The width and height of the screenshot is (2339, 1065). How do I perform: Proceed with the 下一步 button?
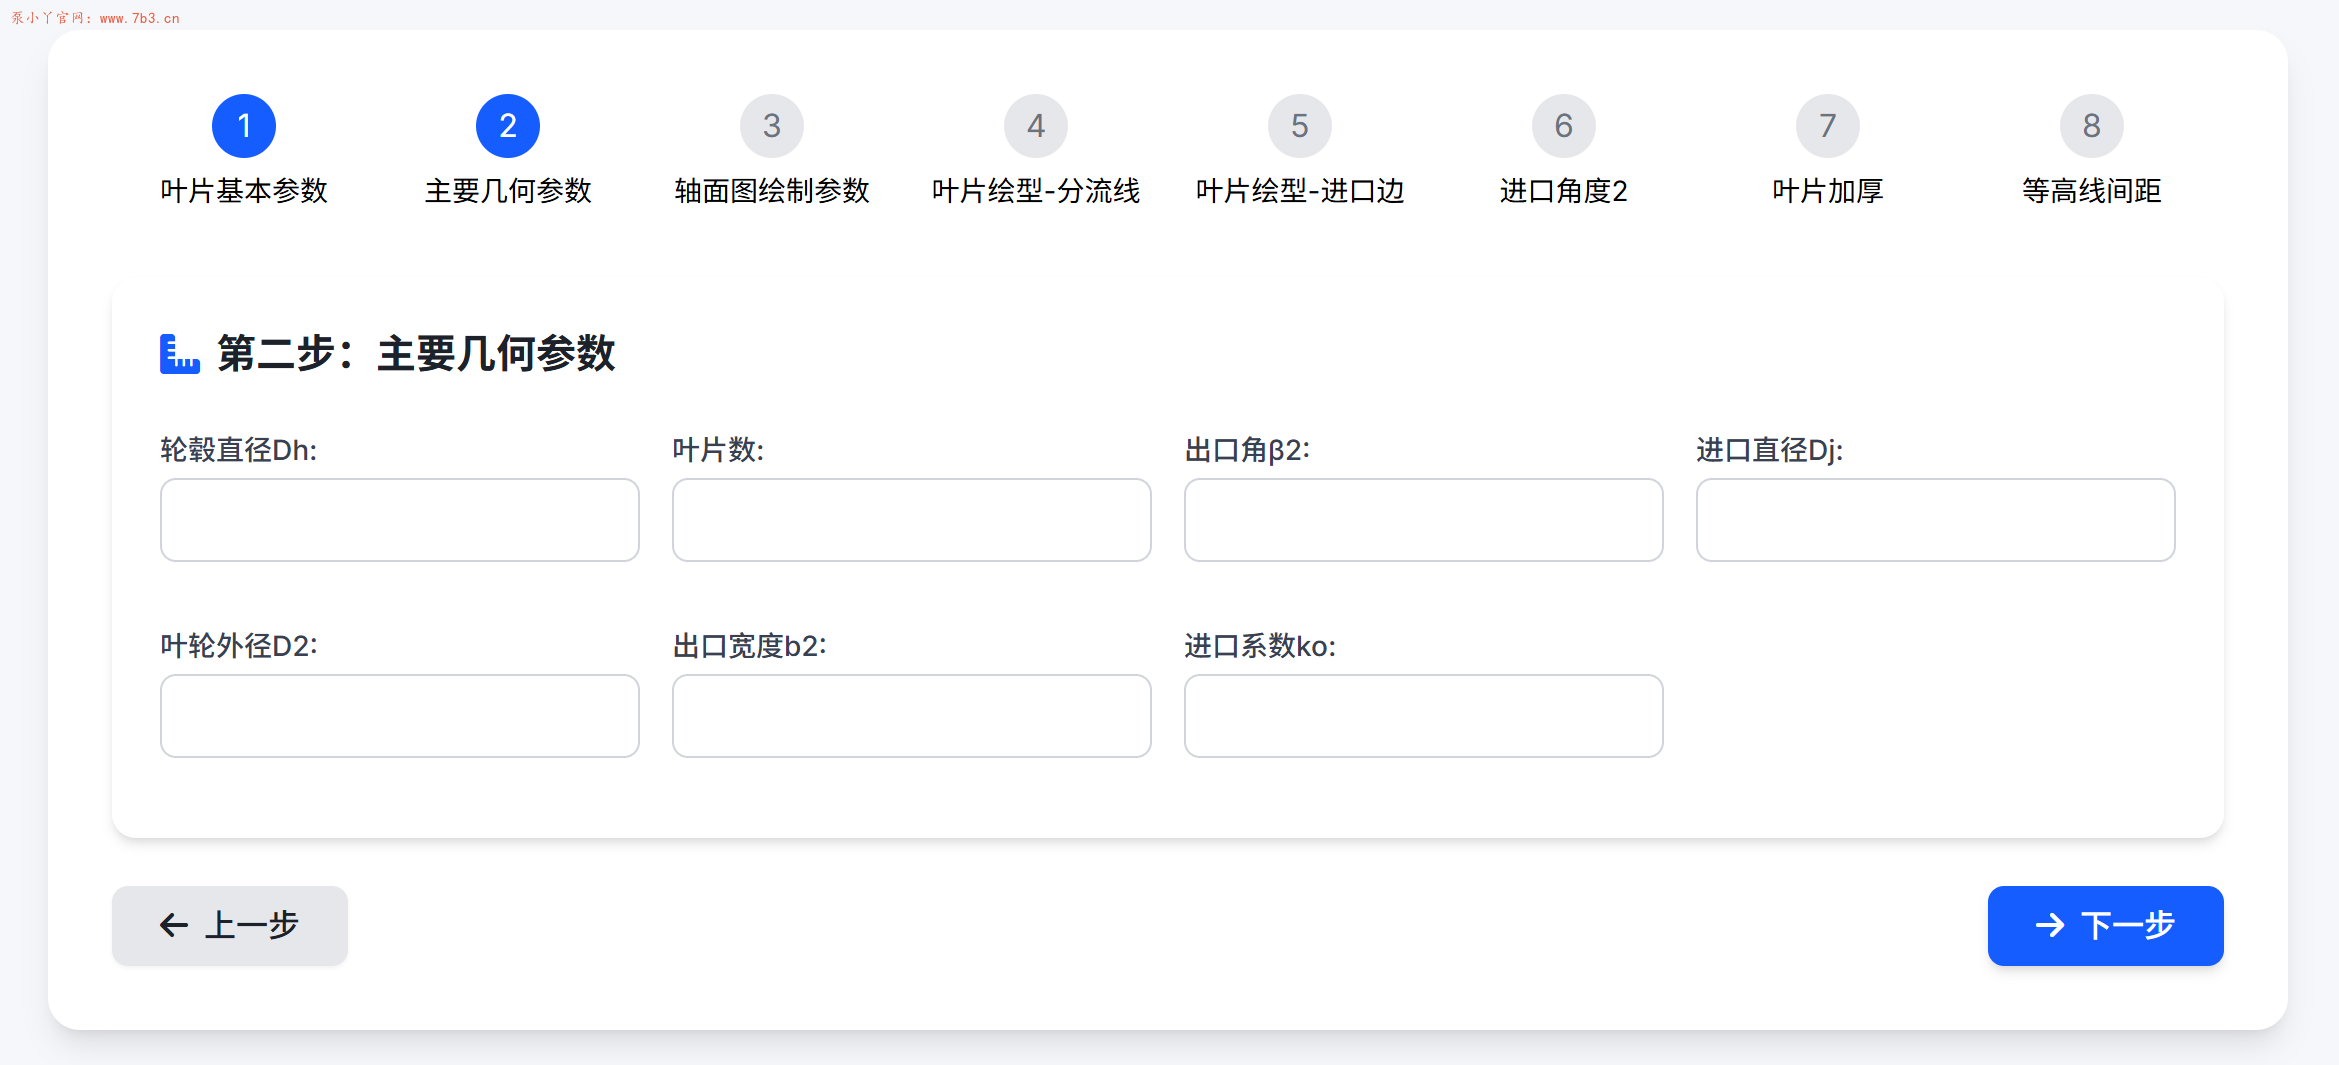pyautogui.click(x=2106, y=926)
